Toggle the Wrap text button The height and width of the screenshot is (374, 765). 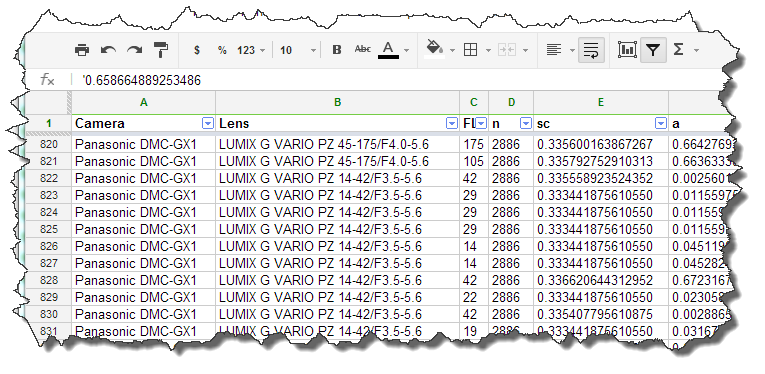(591, 50)
